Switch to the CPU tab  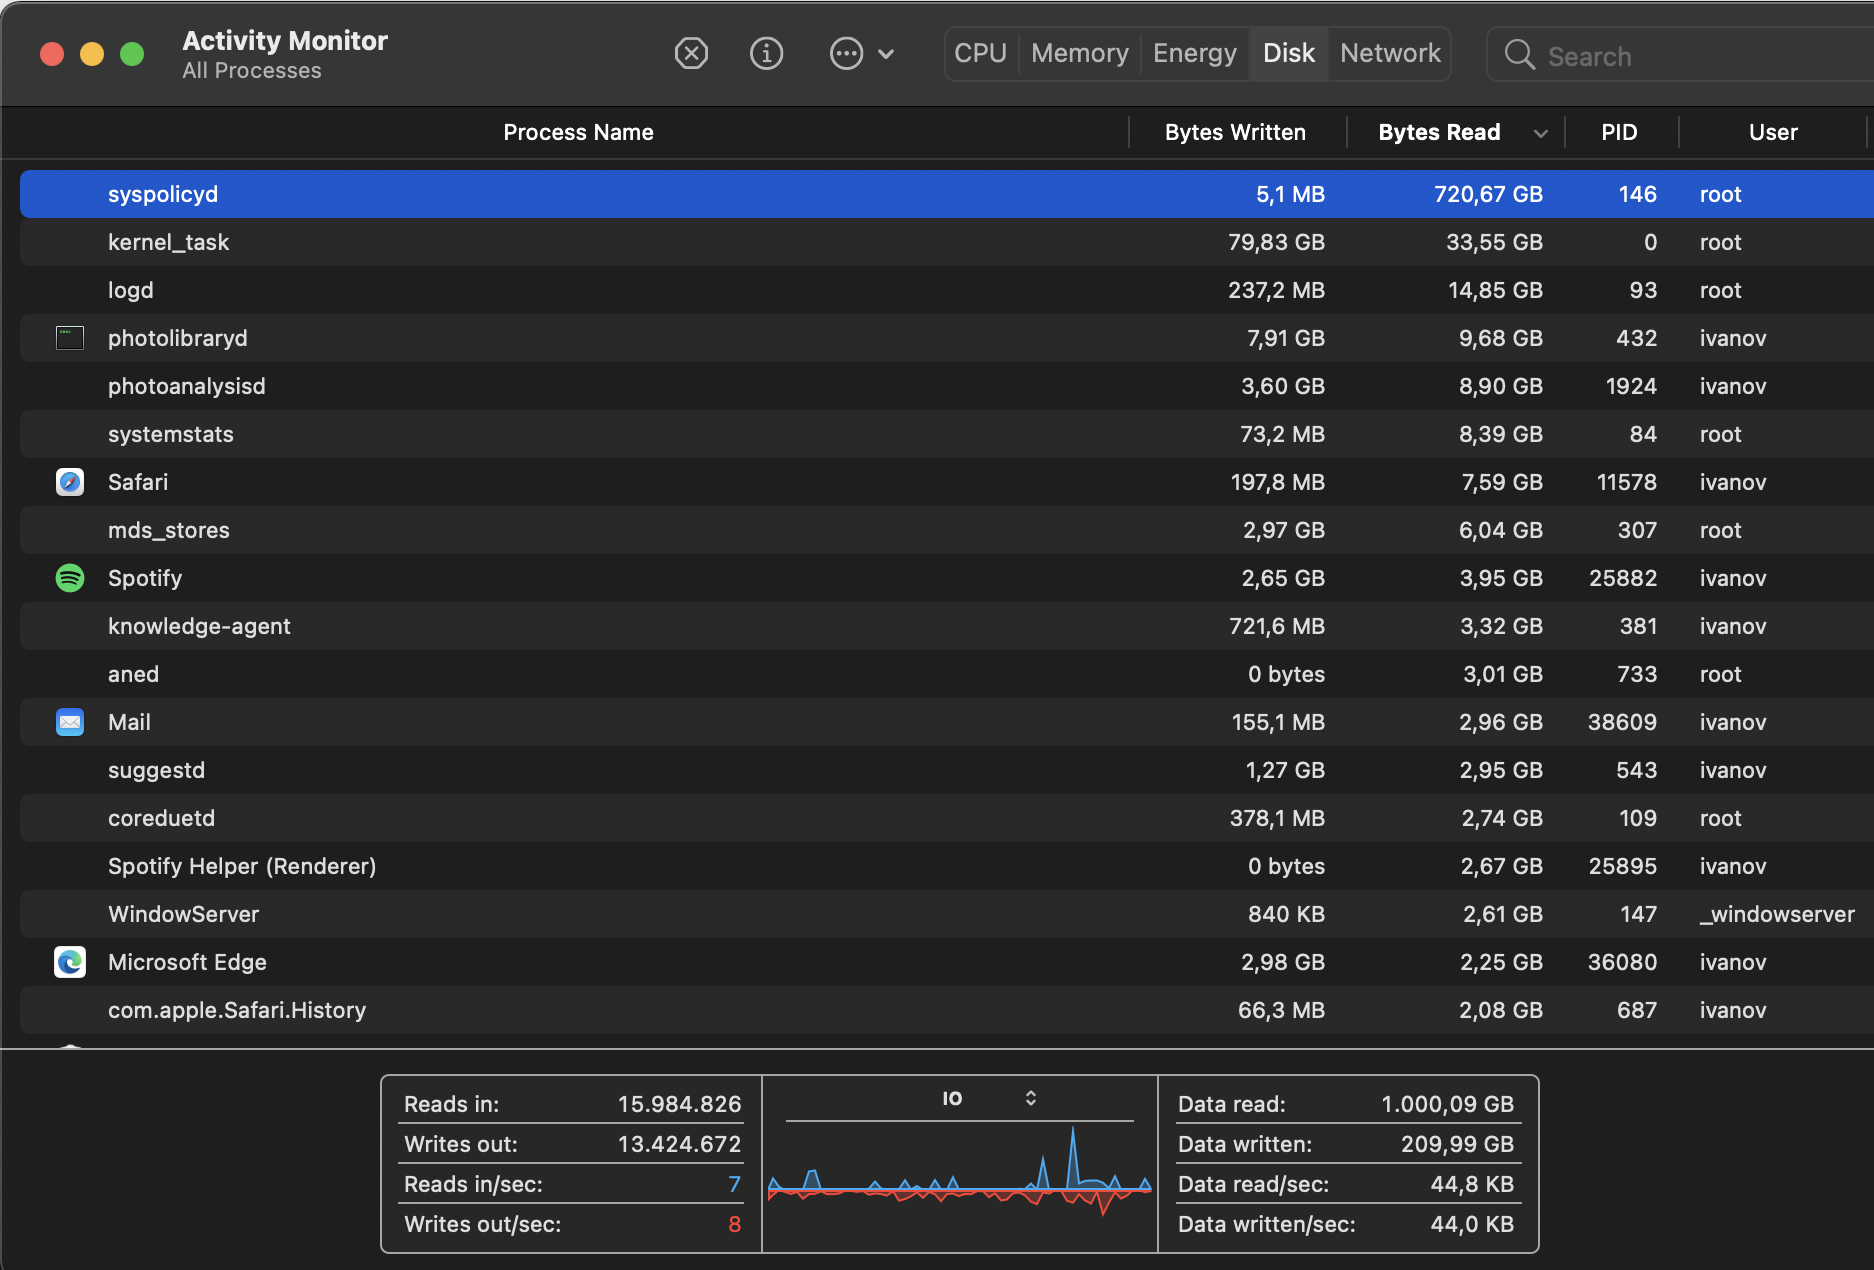coord(980,53)
